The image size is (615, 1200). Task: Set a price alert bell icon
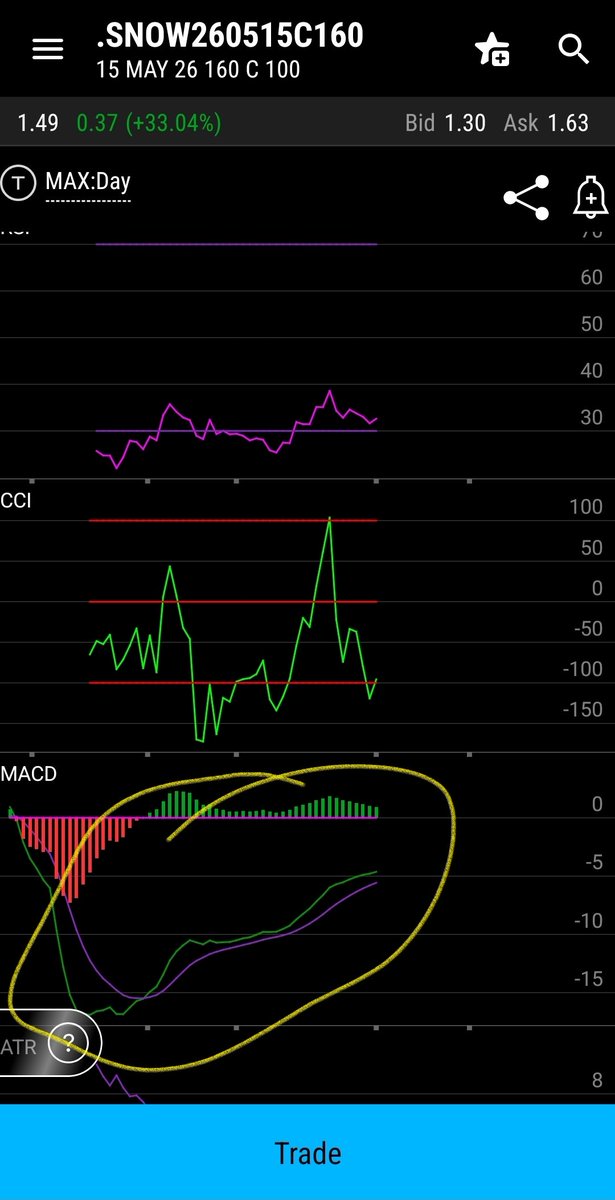(590, 197)
